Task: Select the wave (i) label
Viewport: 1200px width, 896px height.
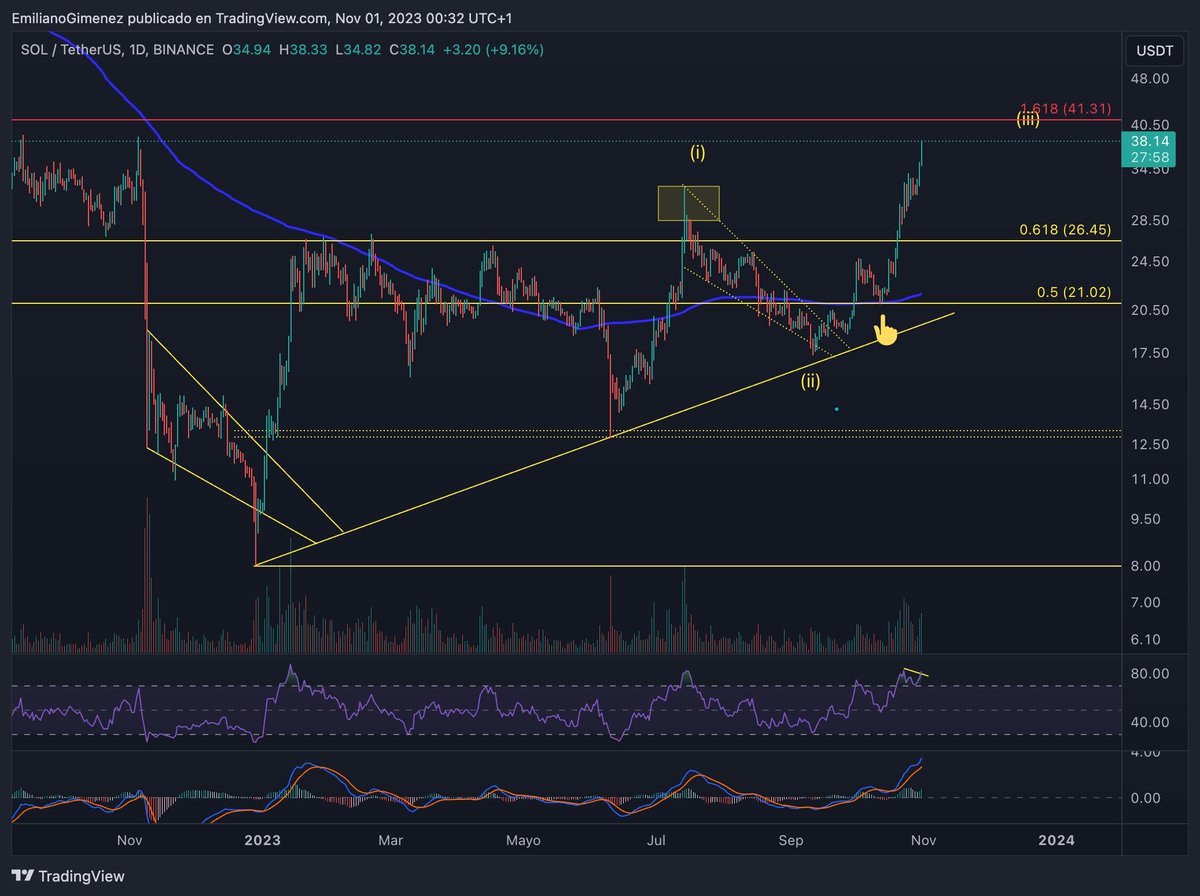Action: (697, 154)
